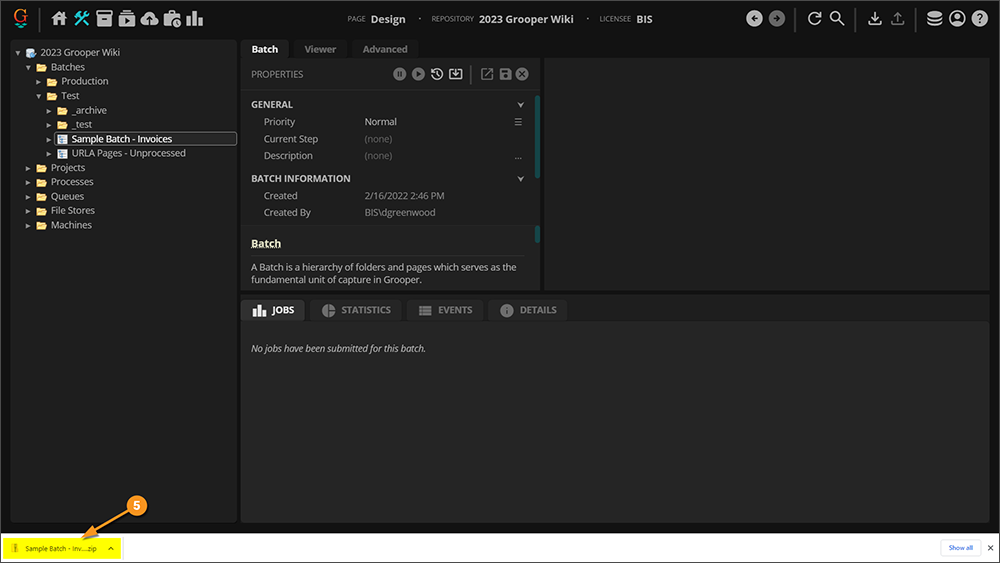Click the Batch help heading link
This screenshot has width=1000, height=563.
pyautogui.click(x=266, y=244)
